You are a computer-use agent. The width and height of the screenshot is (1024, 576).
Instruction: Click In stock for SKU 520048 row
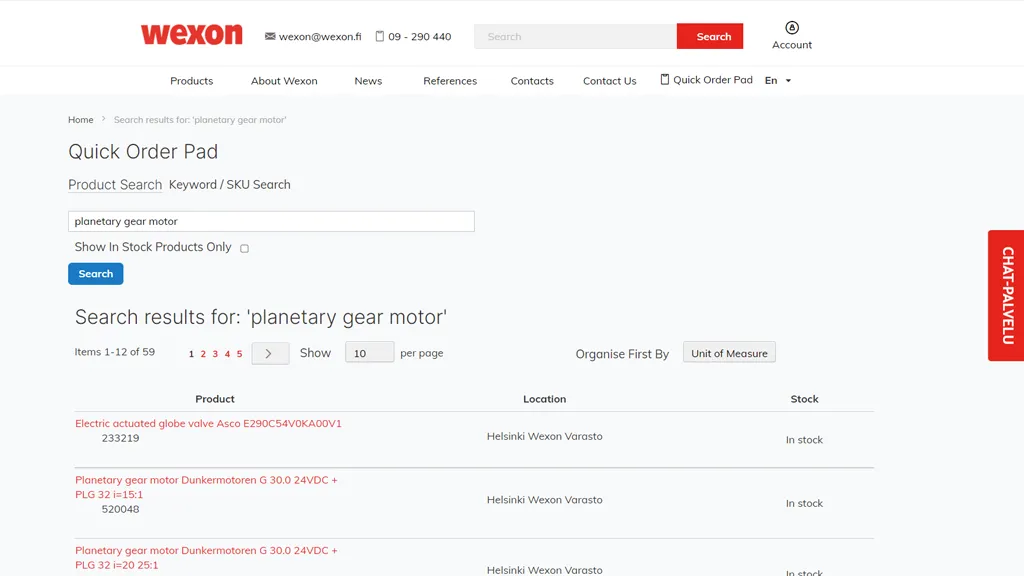pos(804,504)
